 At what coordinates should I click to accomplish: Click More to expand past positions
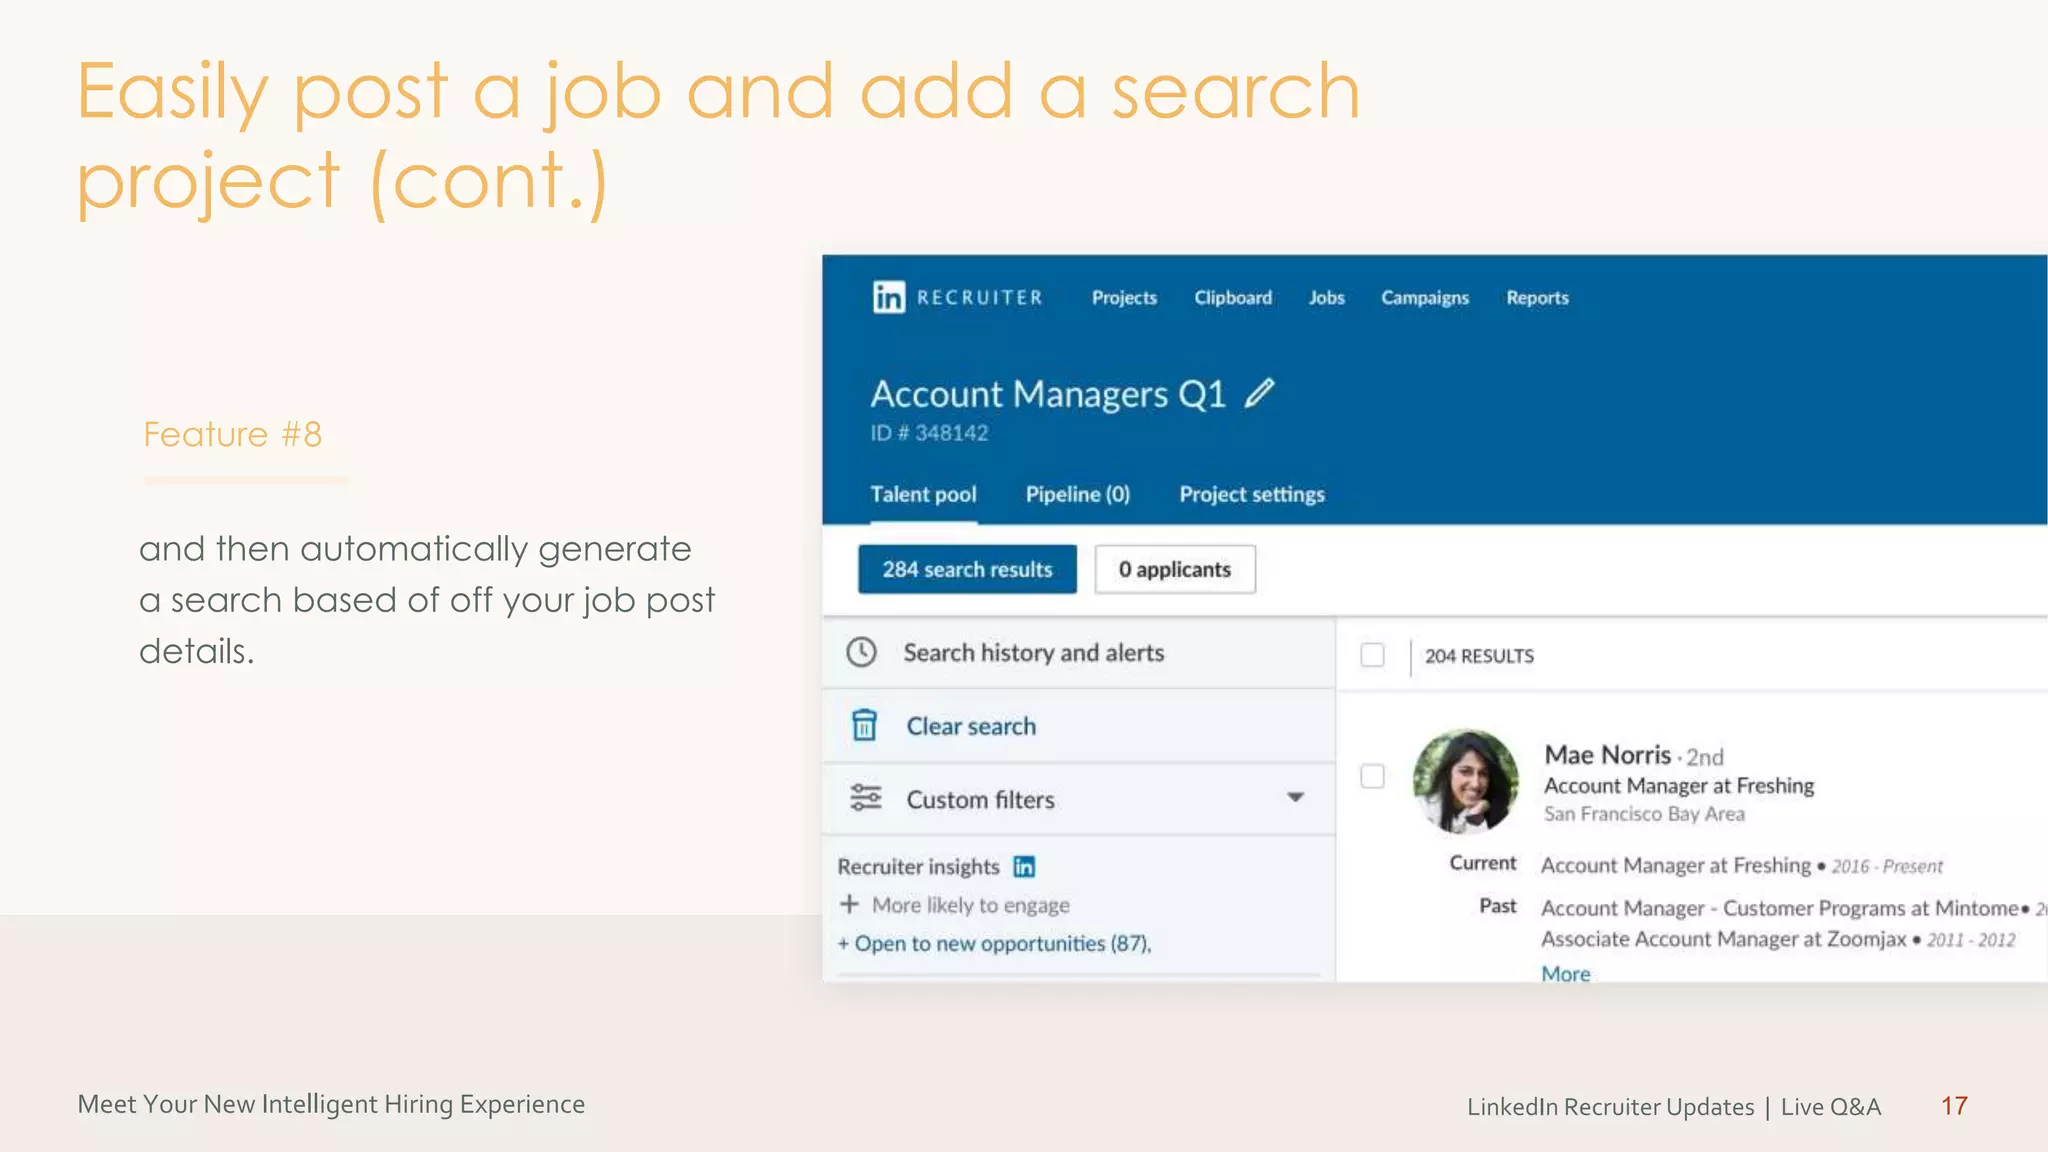click(1565, 973)
